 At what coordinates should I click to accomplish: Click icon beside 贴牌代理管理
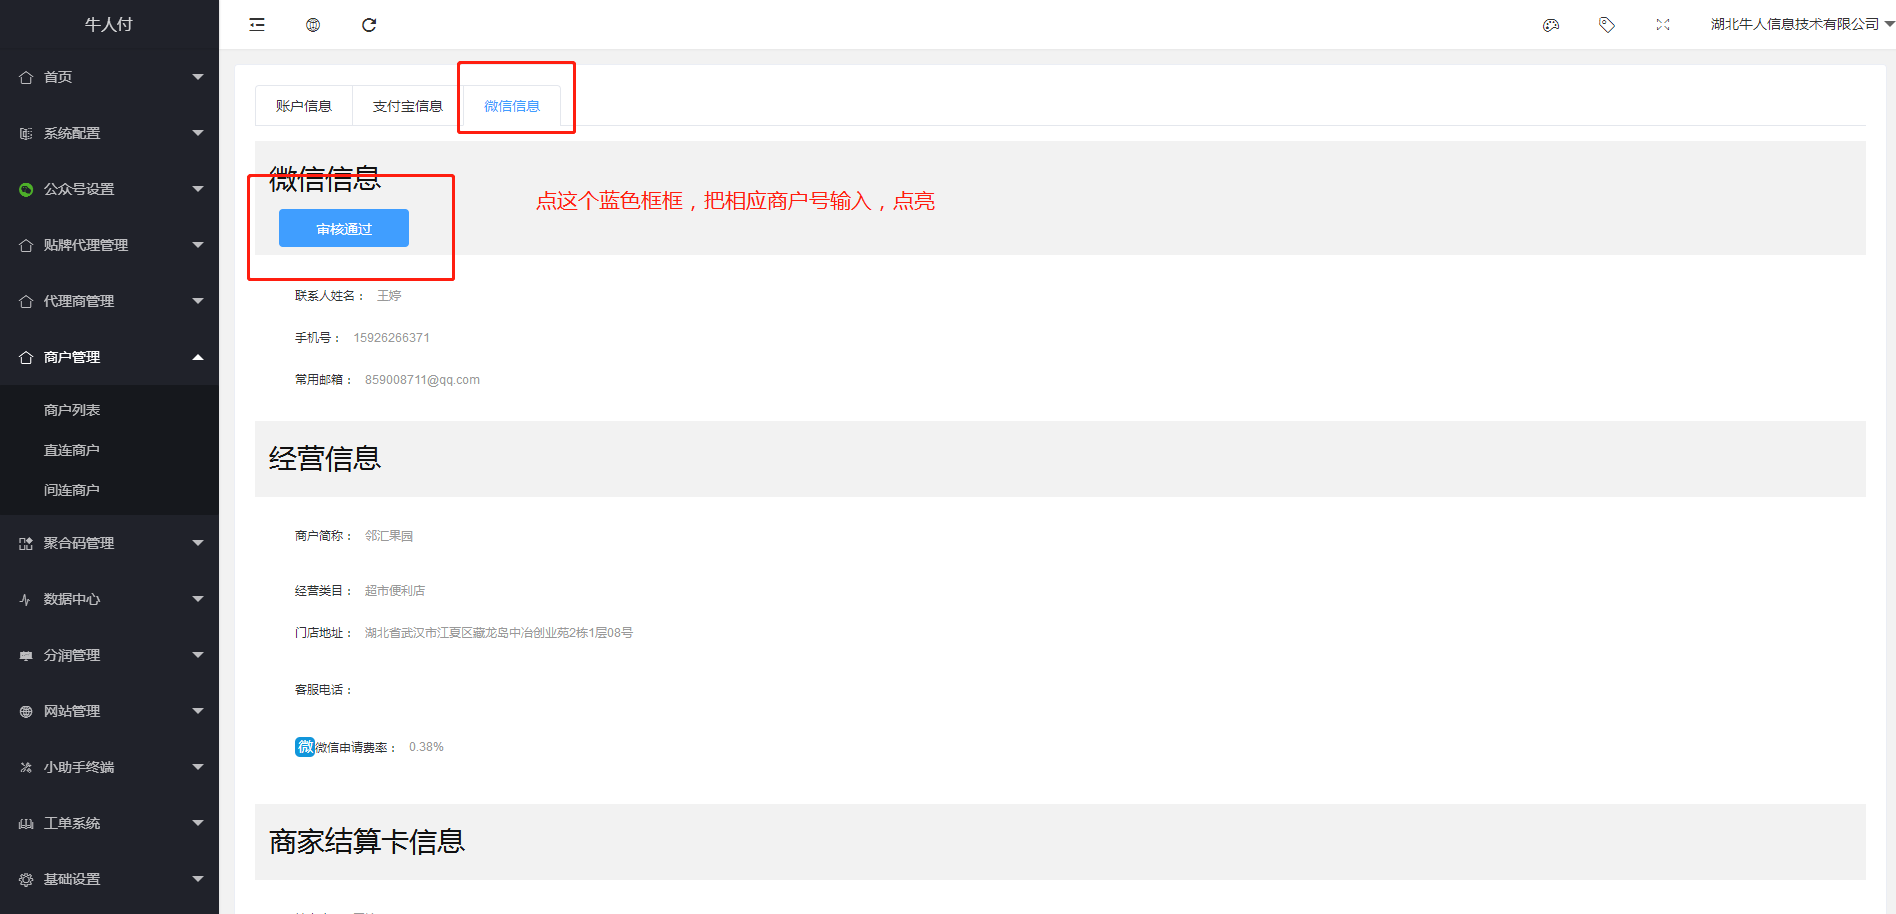click(26, 245)
